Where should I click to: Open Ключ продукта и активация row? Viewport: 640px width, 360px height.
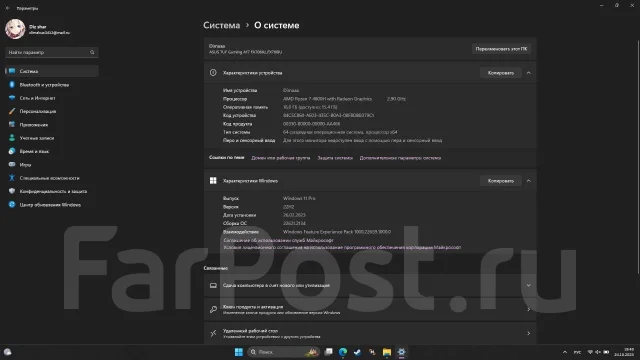(x=370, y=309)
